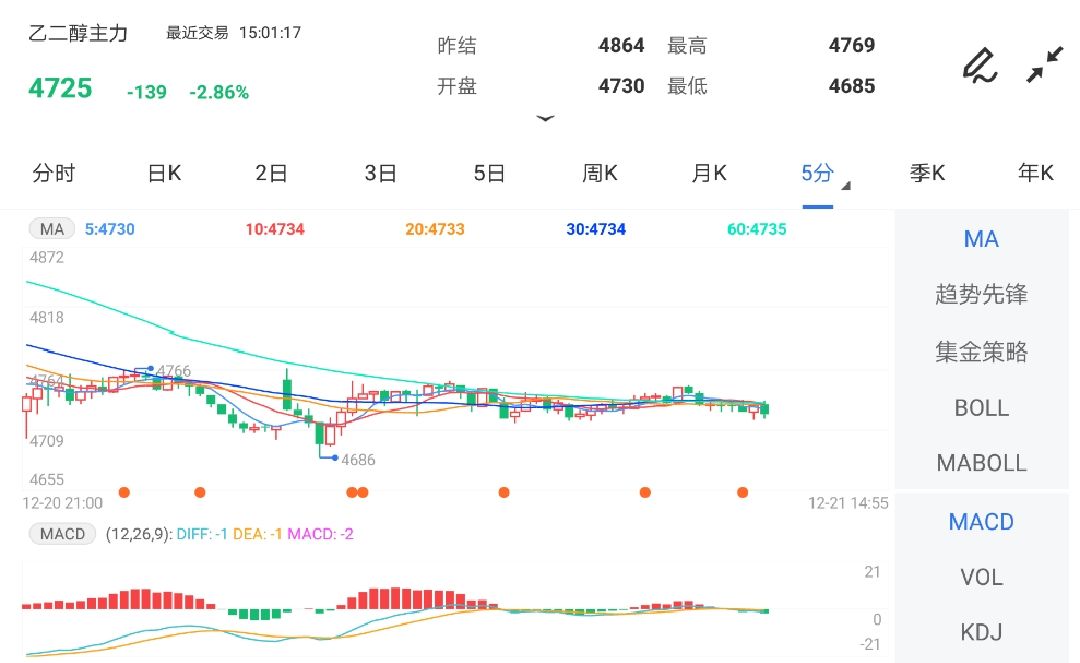Screen dimensions: 1080x663
Task: Click the collapse fullscreen arrows icon
Action: [x=1045, y=65]
